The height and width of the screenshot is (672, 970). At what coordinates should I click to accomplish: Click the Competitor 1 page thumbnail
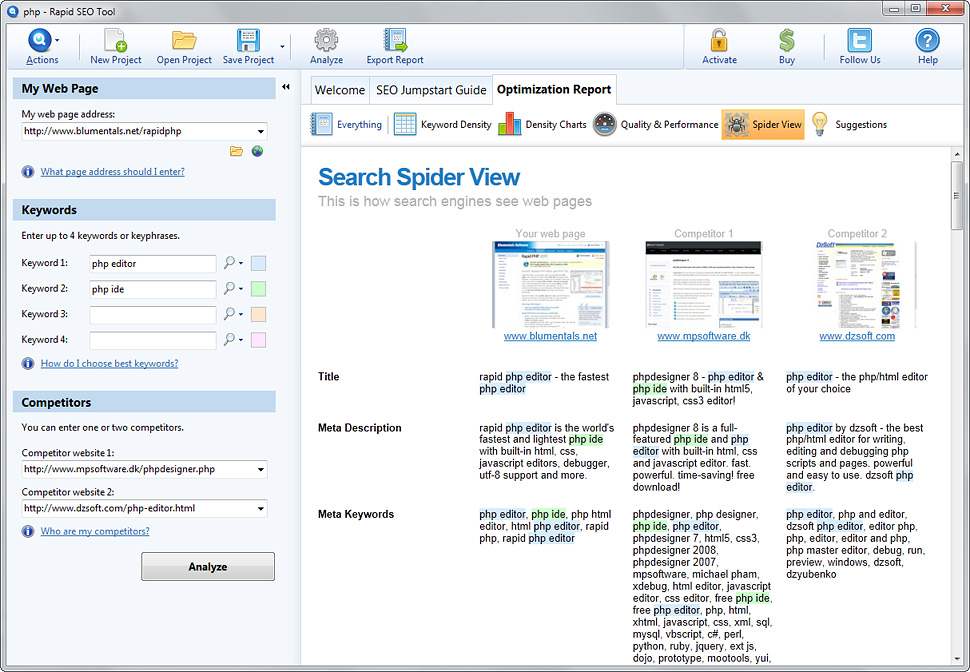tap(703, 285)
